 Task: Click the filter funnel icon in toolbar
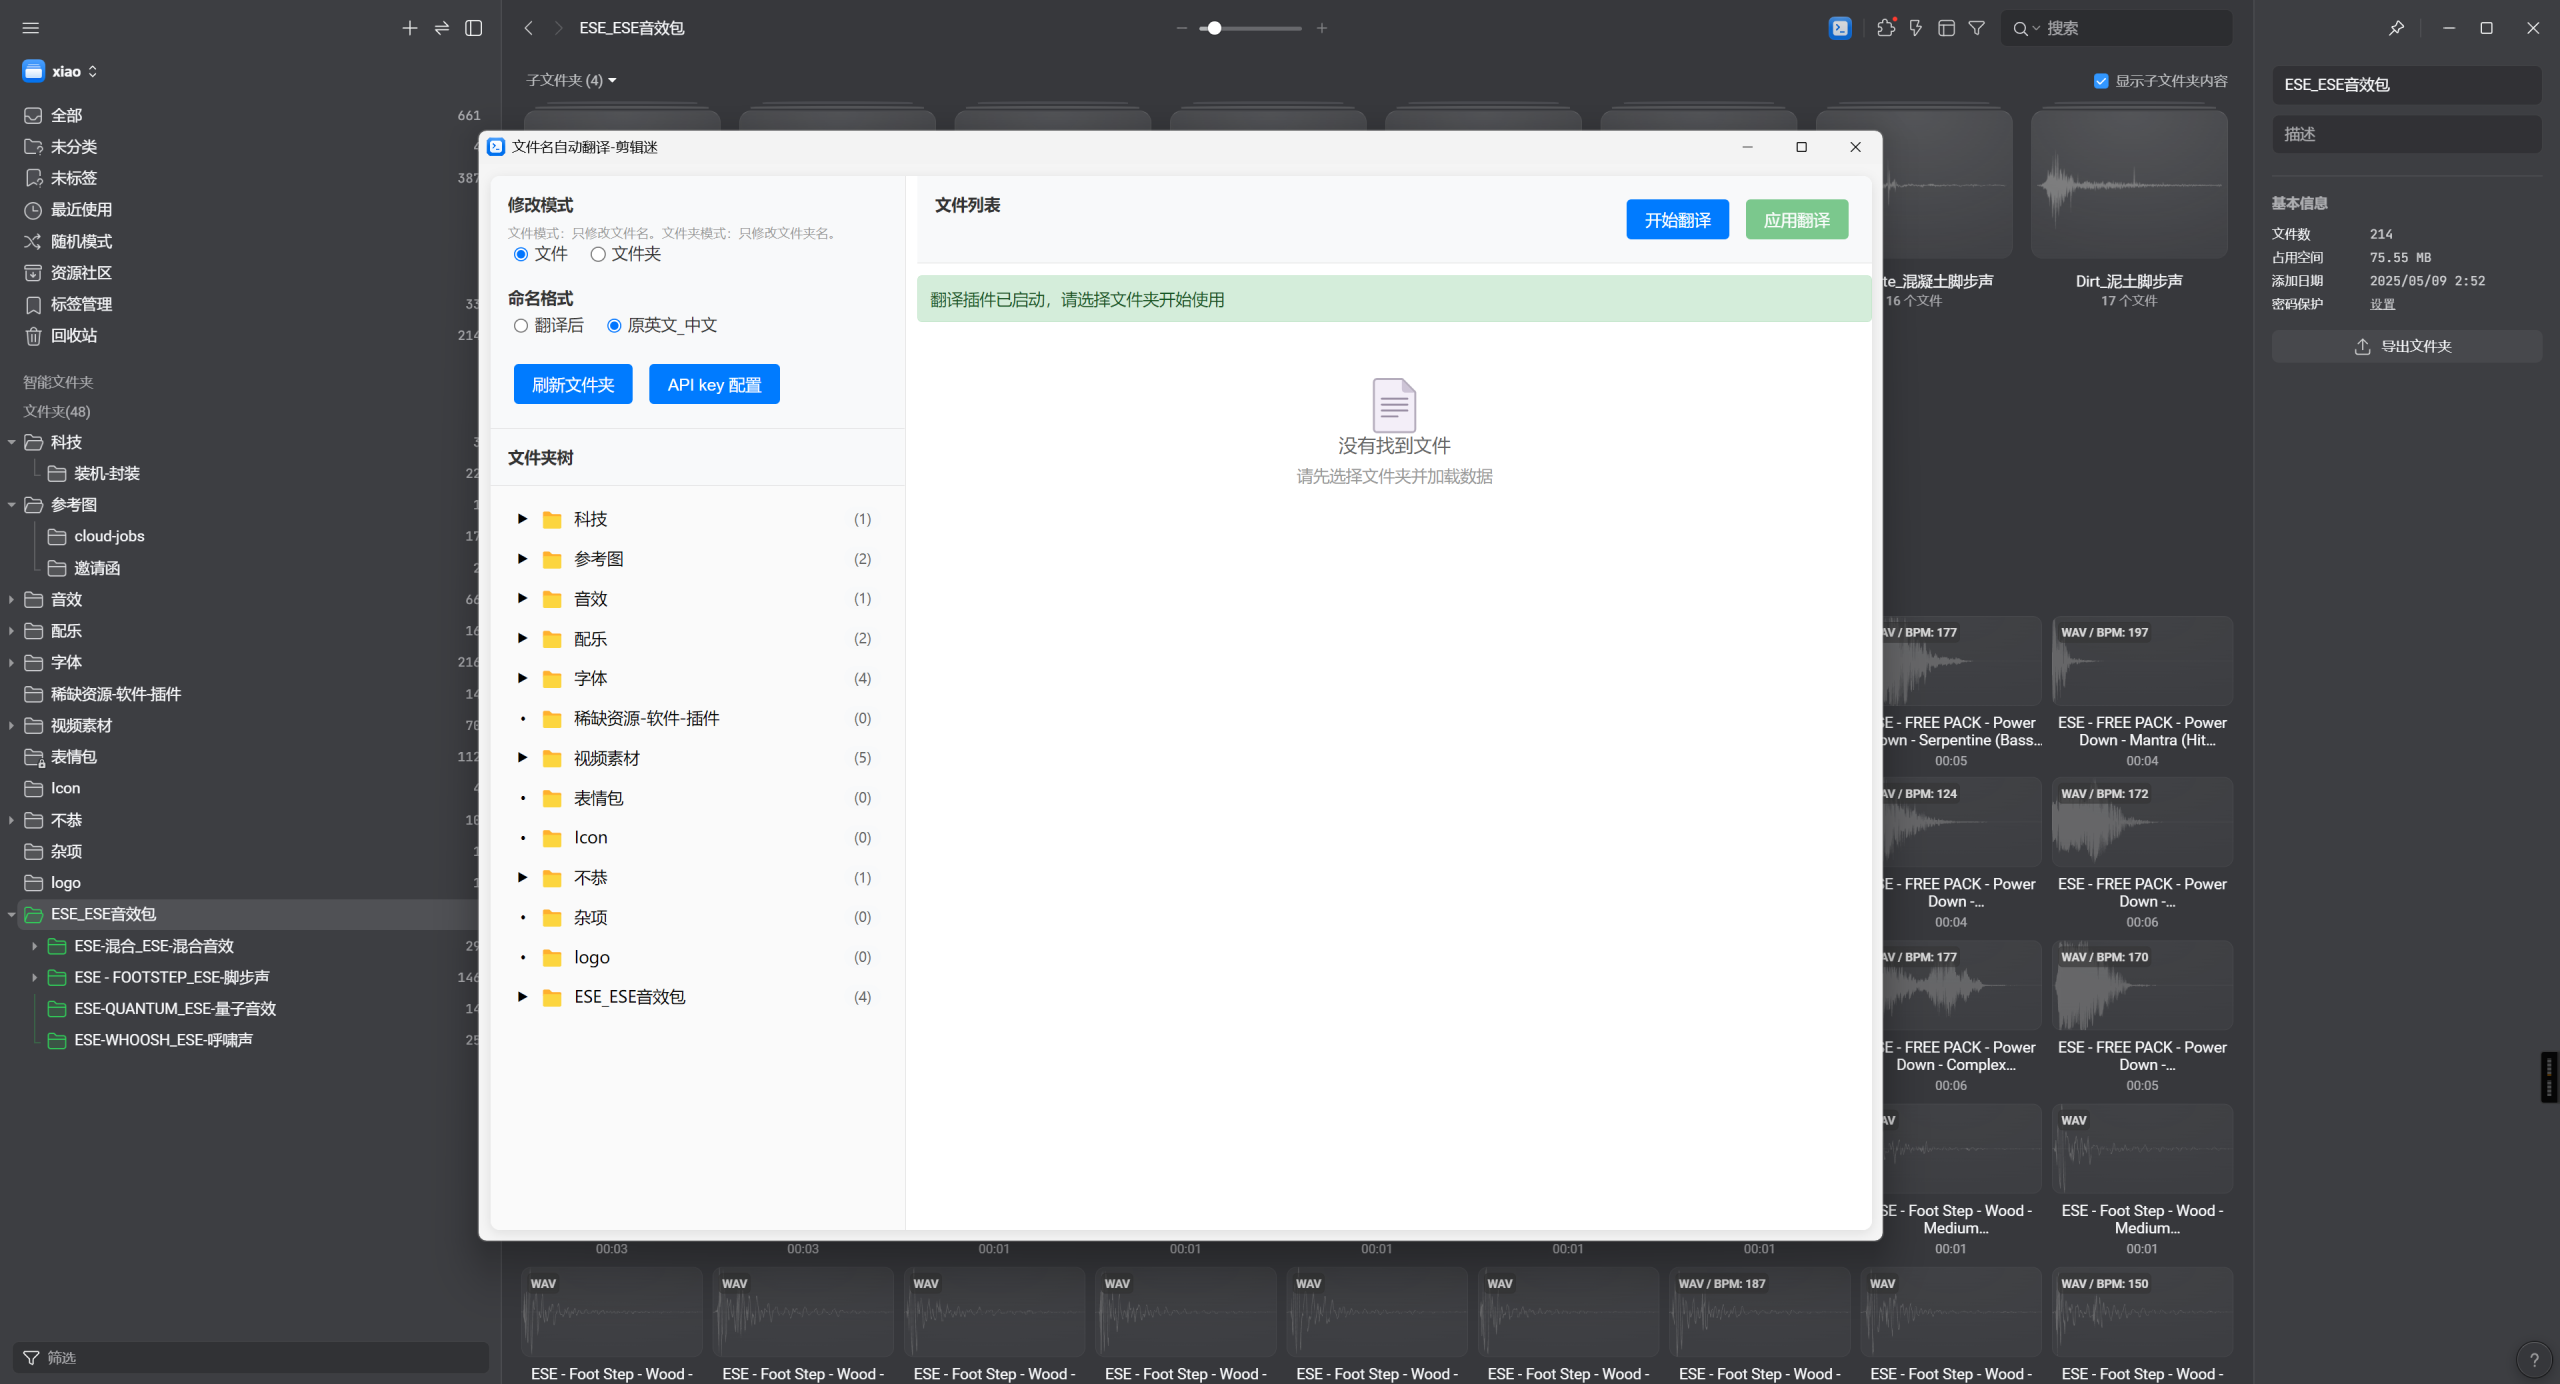(x=1977, y=28)
